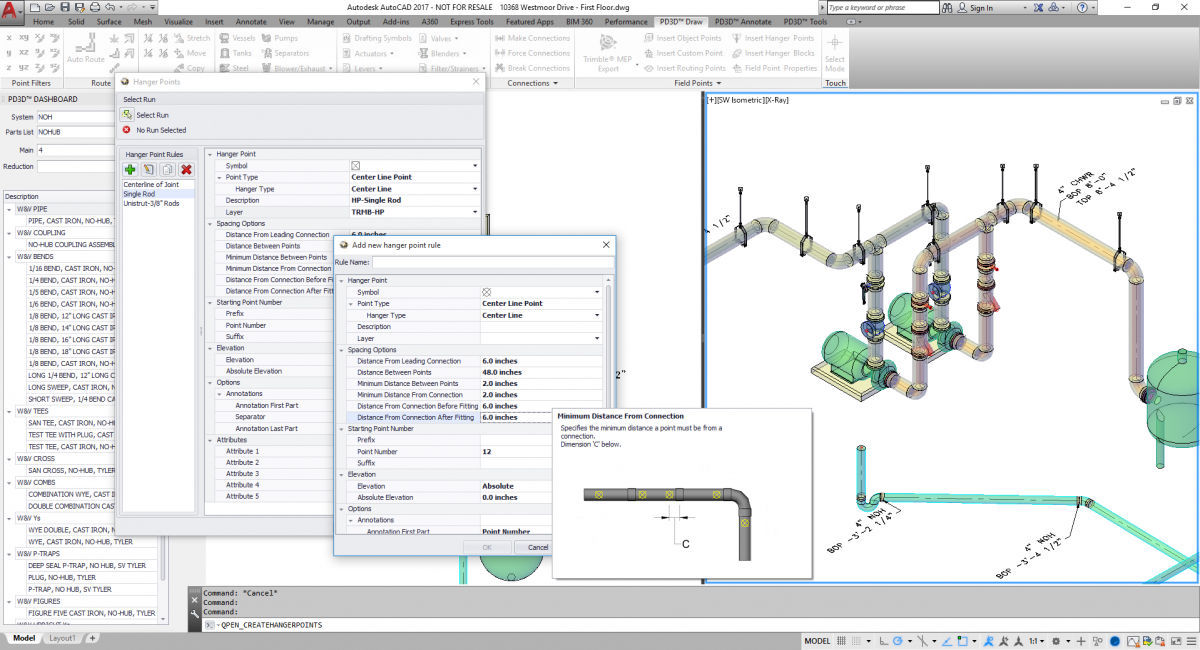Add a new hanger point rule with green plus
1200x650 pixels.
pyautogui.click(x=130, y=168)
